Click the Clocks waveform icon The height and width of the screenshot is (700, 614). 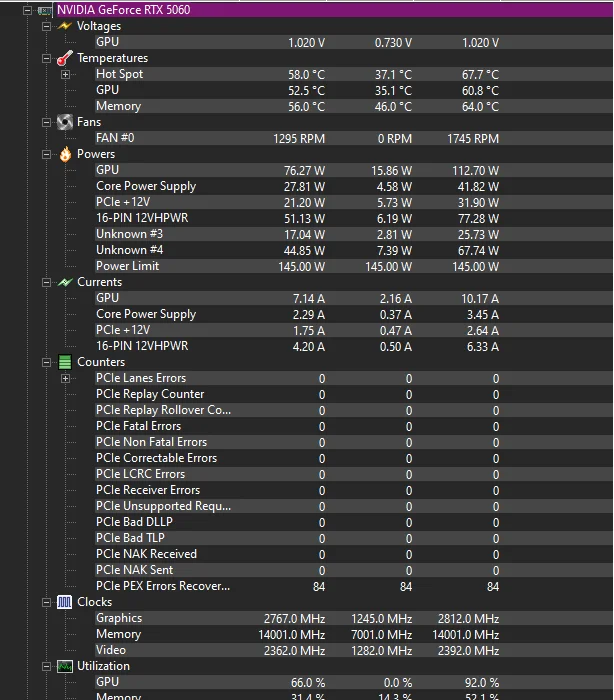coord(64,602)
